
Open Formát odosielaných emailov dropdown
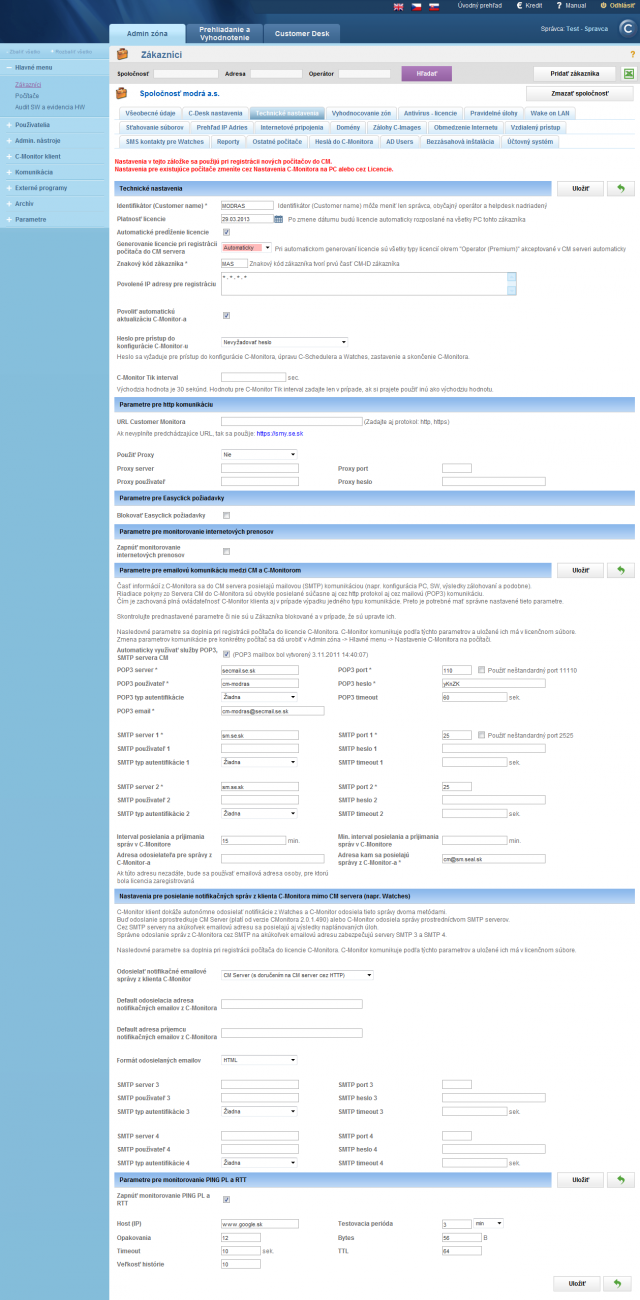[x=259, y=1060]
